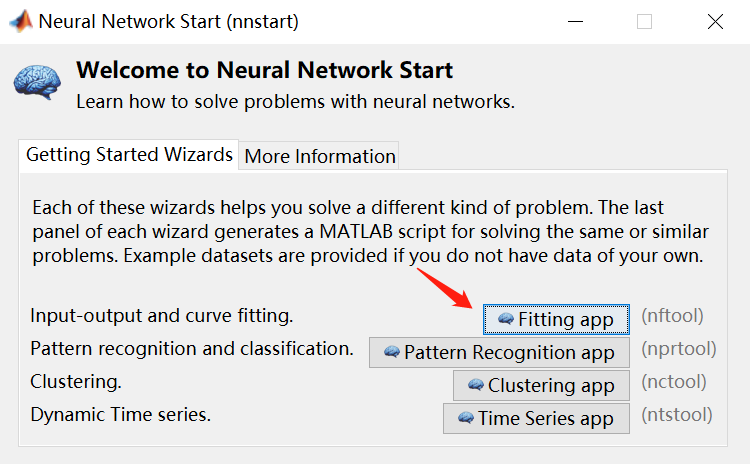Select the Getting Started Wizards tab
Viewport: 750px width, 464px height.
[129, 155]
